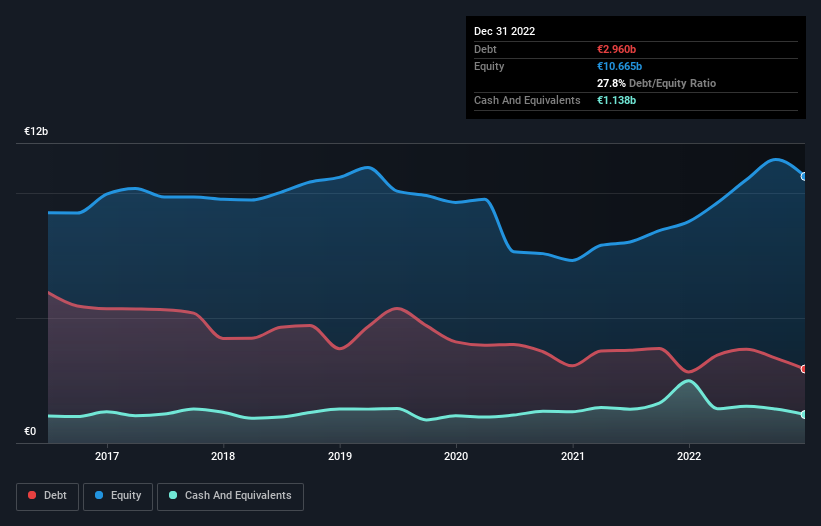Viewport: 821px width, 526px height.
Task: Click the red Debt legend dot
Action: tap(32, 495)
